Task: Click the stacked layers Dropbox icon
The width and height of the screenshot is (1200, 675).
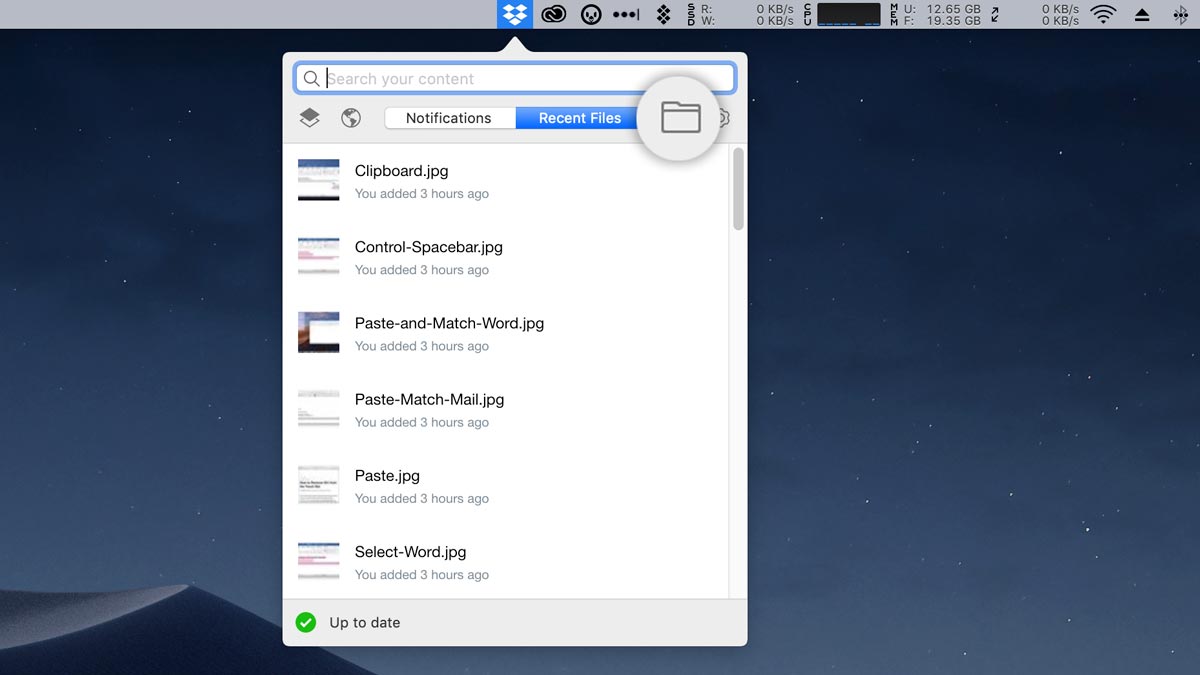Action: (x=309, y=118)
